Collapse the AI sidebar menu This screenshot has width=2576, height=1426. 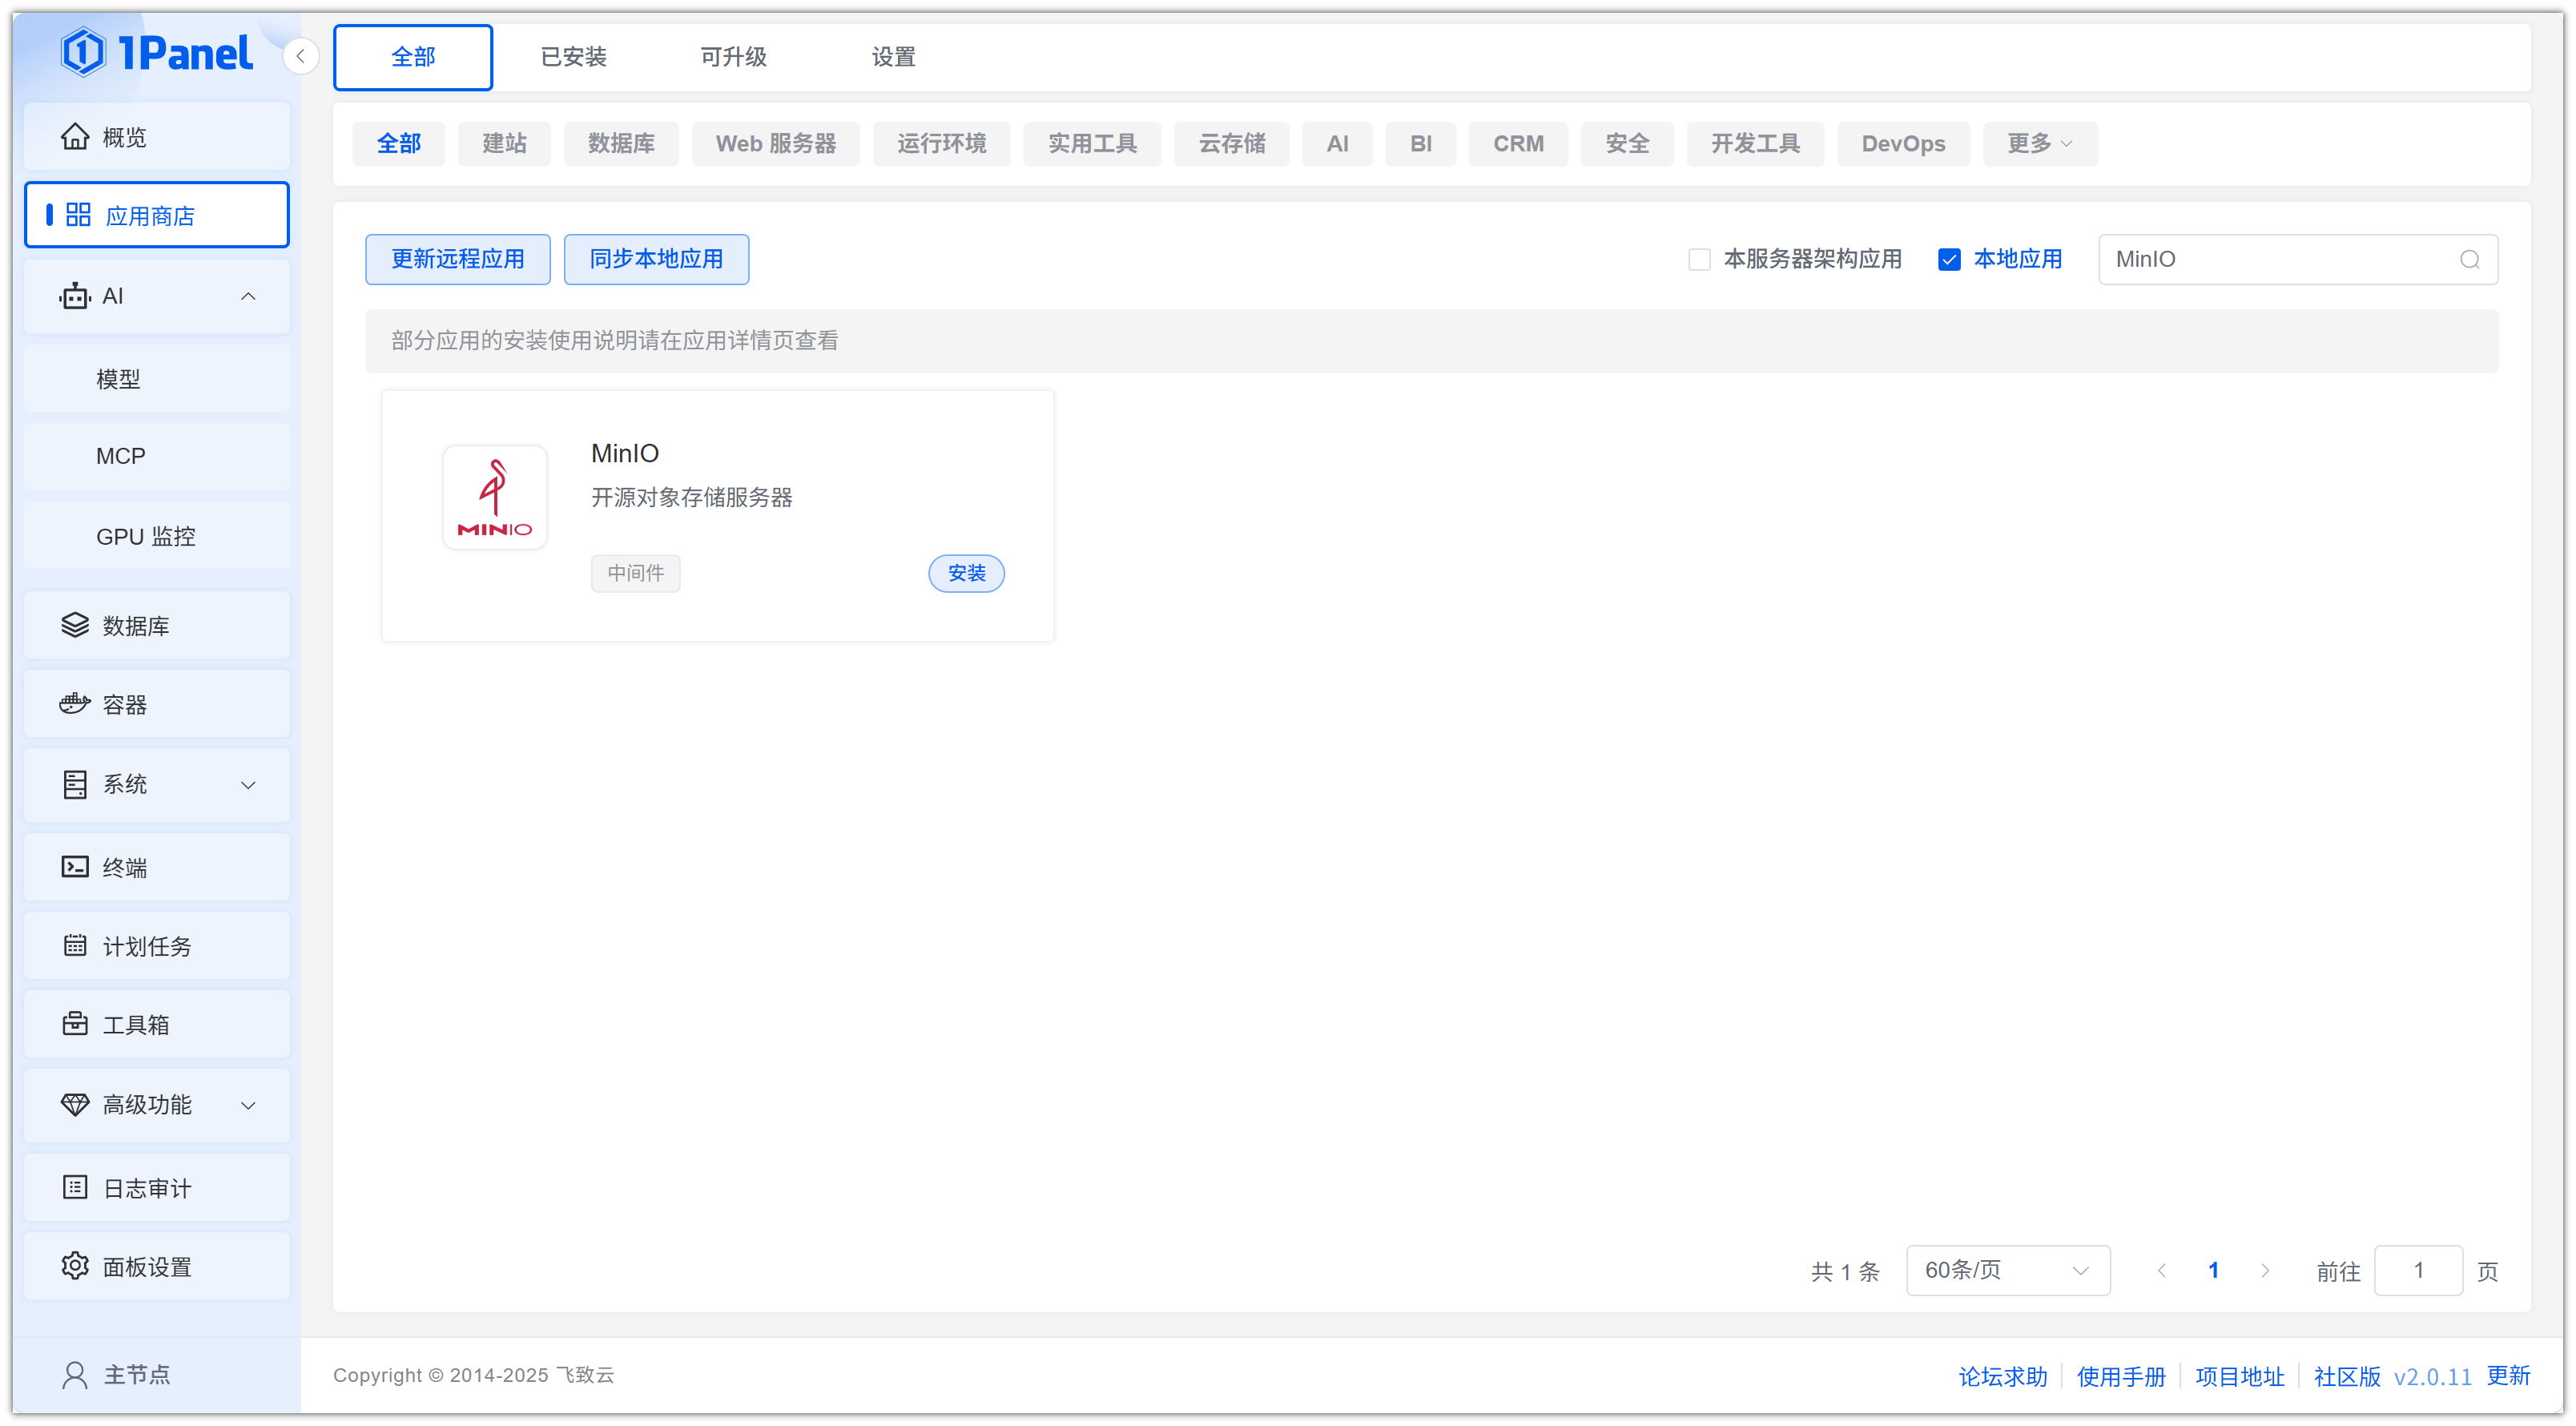(x=157, y=296)
